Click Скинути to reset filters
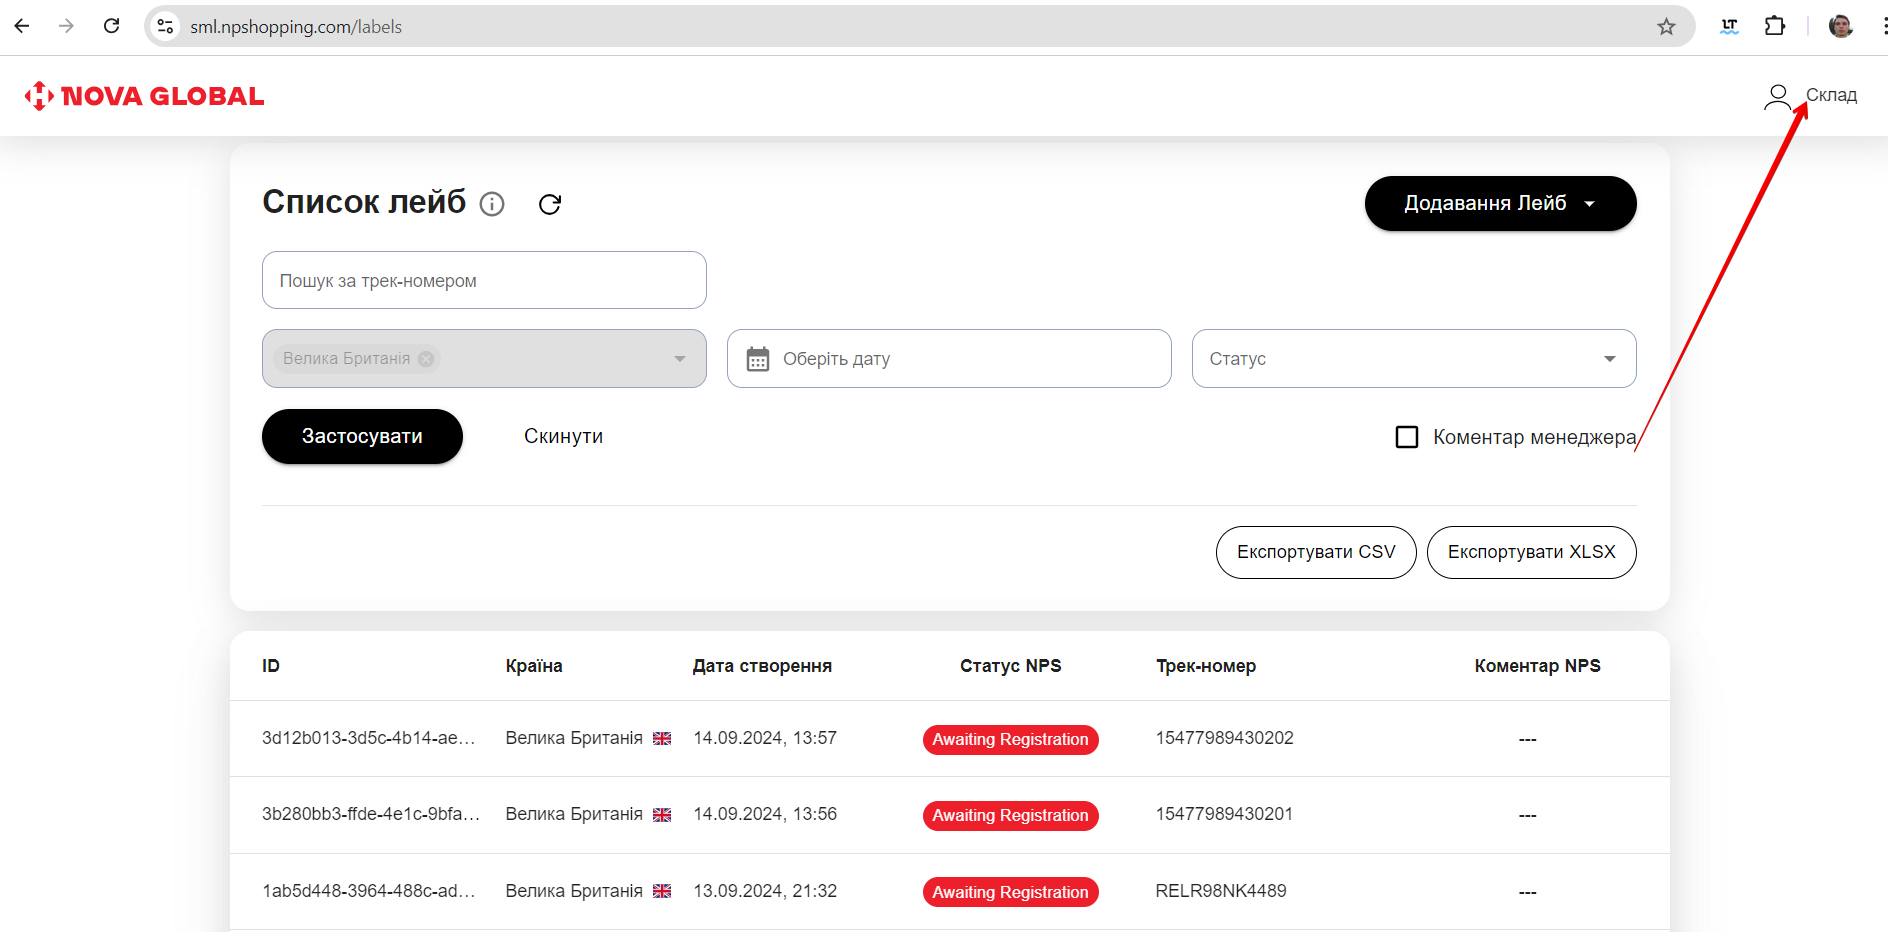The image size is (1888, 932). pos(563,436)
